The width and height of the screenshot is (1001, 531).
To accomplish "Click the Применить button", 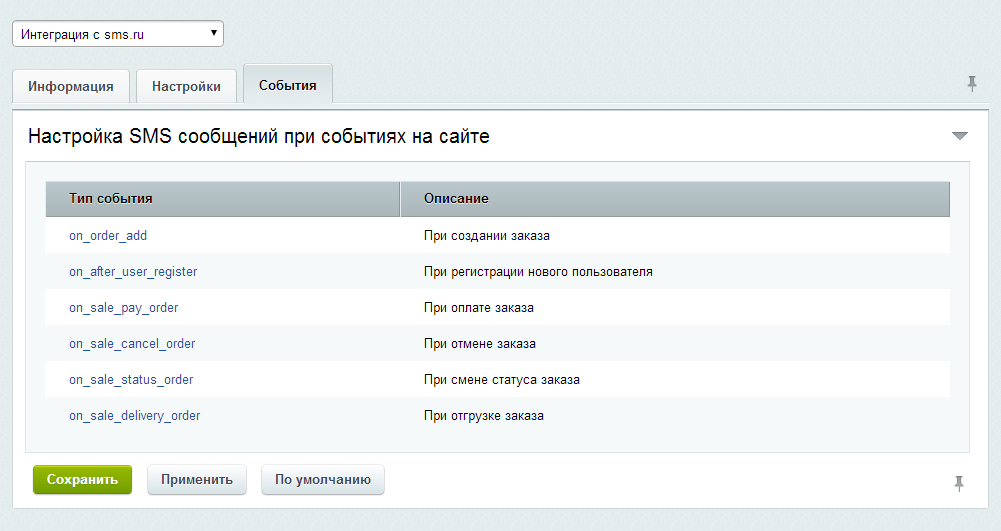I will (x=197, y=480).
